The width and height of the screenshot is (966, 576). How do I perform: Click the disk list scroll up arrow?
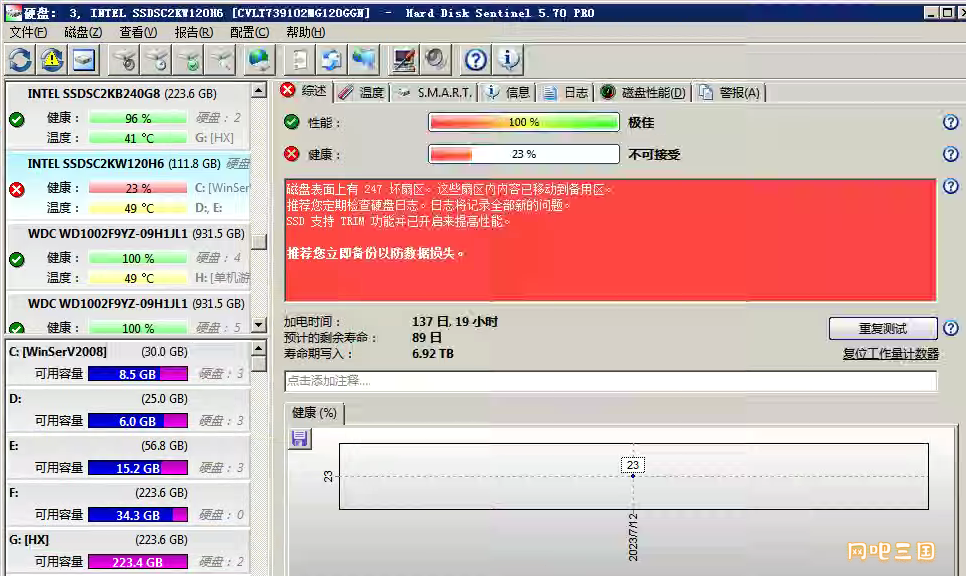pos(259,90)
